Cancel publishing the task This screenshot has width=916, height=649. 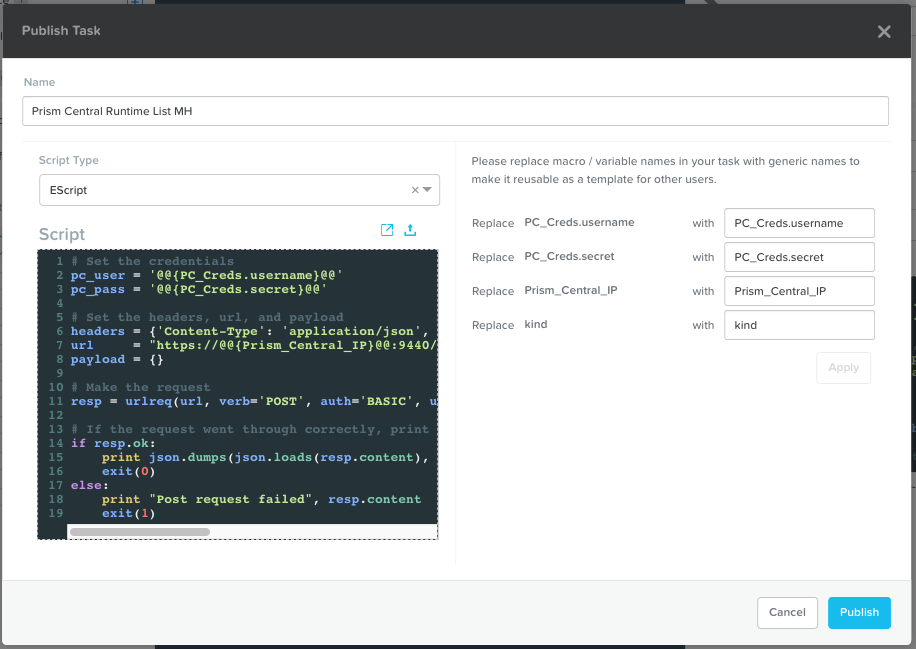787,612
